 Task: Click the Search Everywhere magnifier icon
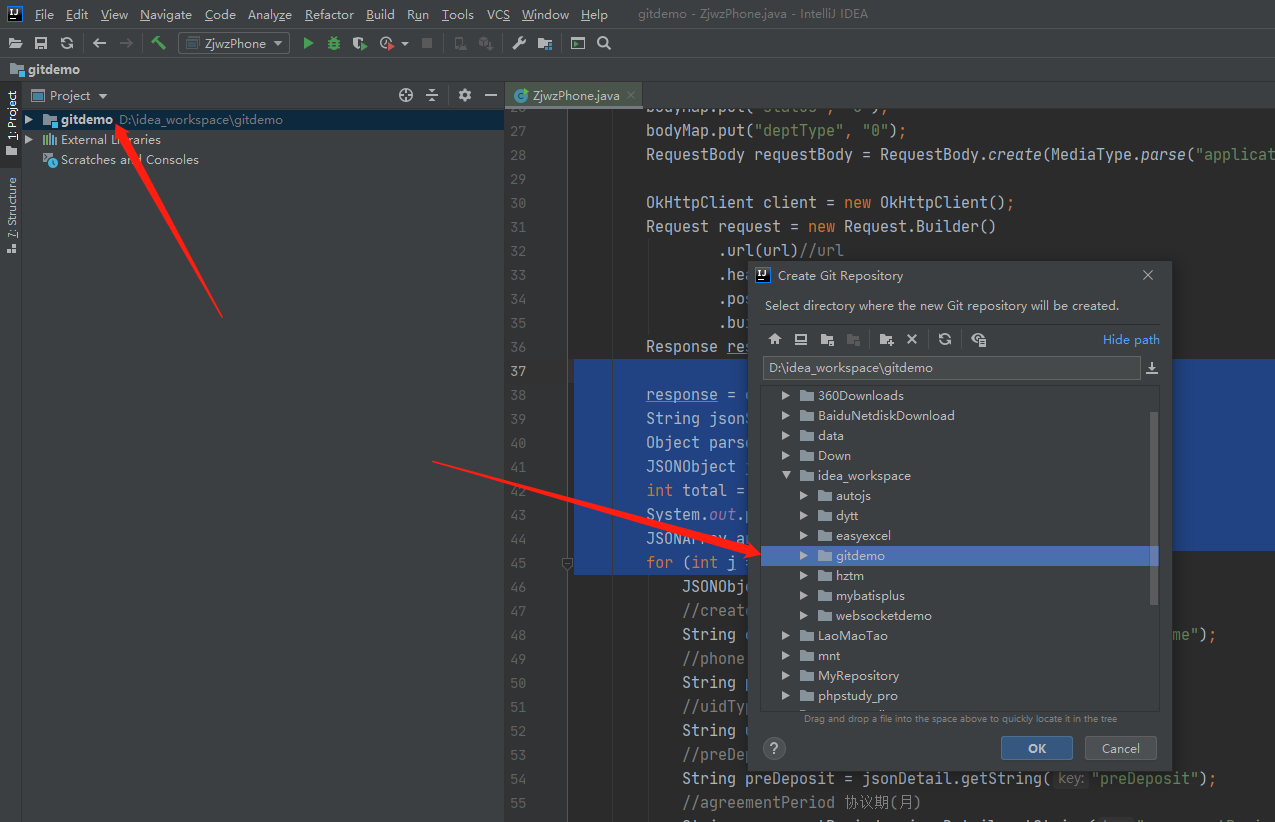coord(604,43)
